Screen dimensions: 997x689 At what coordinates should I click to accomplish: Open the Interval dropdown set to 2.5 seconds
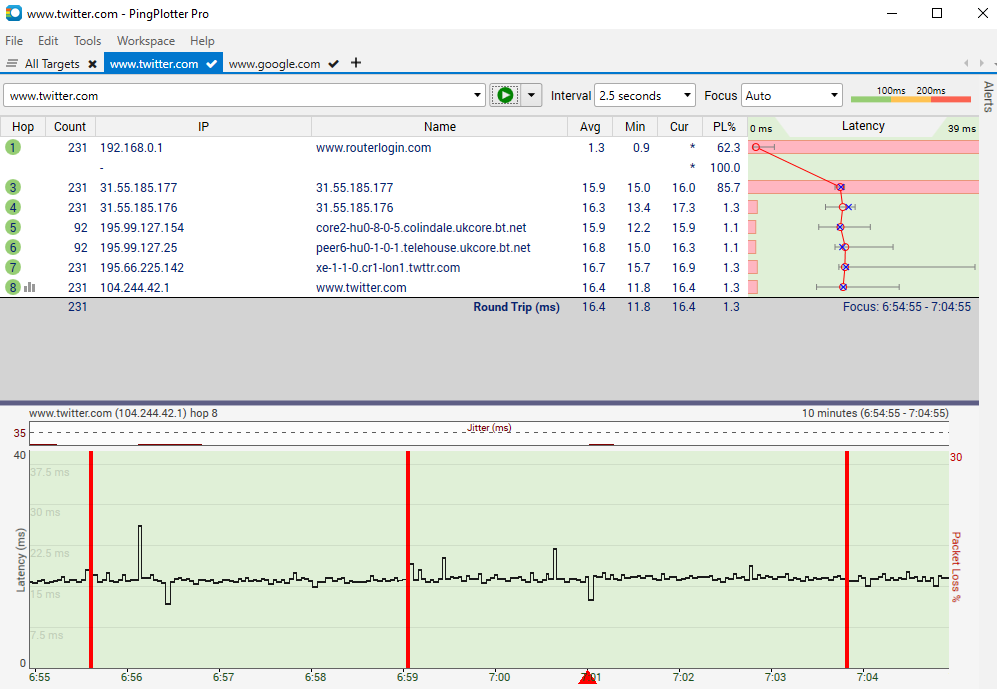point(644,95)
